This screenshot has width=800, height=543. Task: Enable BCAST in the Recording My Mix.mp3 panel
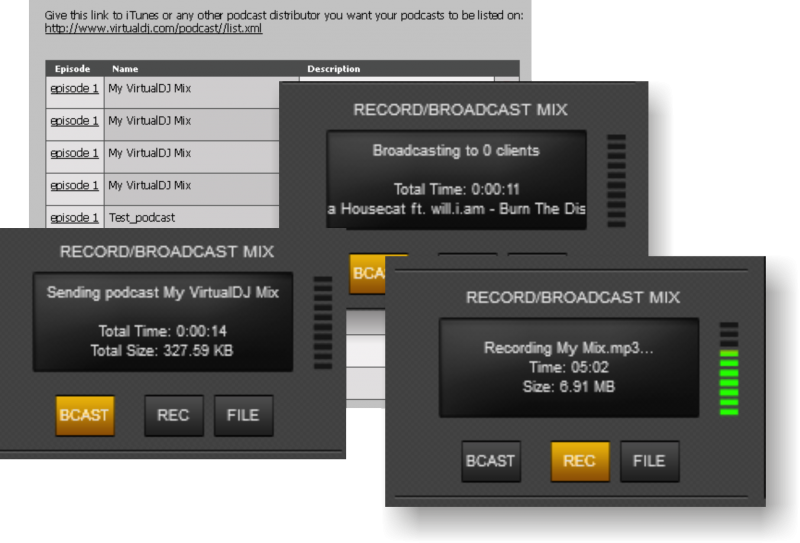pyautogui.click(x=491, y=461)
